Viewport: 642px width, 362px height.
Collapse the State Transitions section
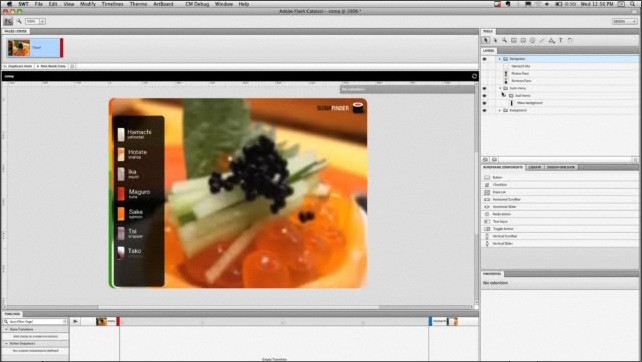(6, 329)
